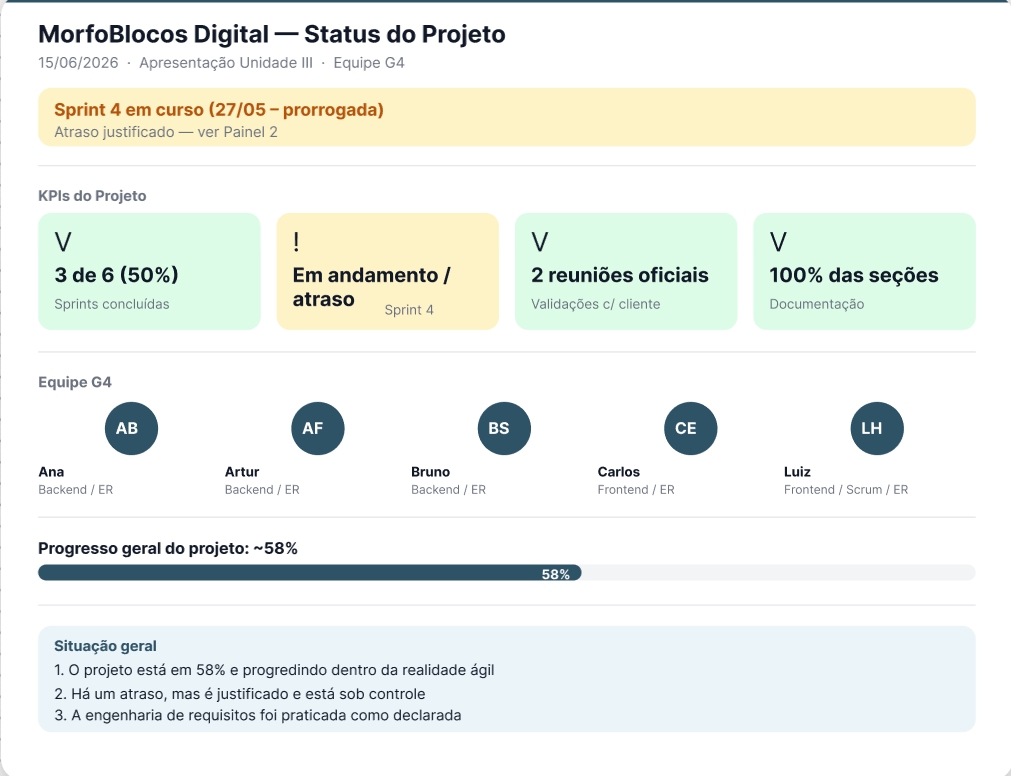Click 'Equipe G4' in the header subtitle
The width and height of the screenshot is (1011, 776).
pyautogui.click(x=369, y=63)
